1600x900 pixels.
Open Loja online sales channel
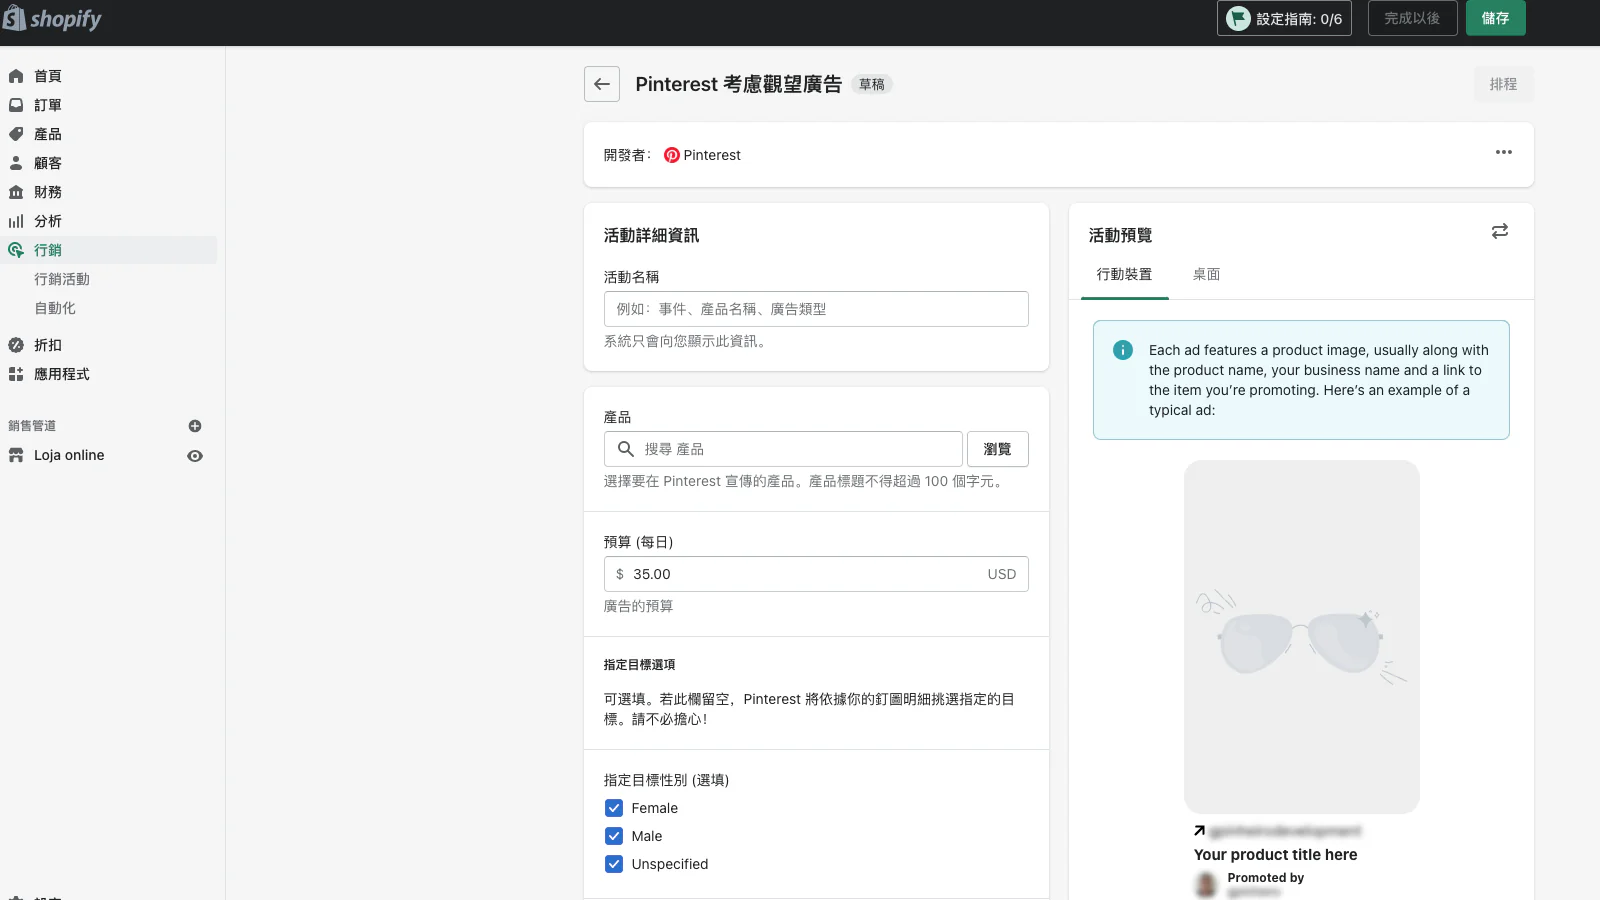(x=69, y=455)
